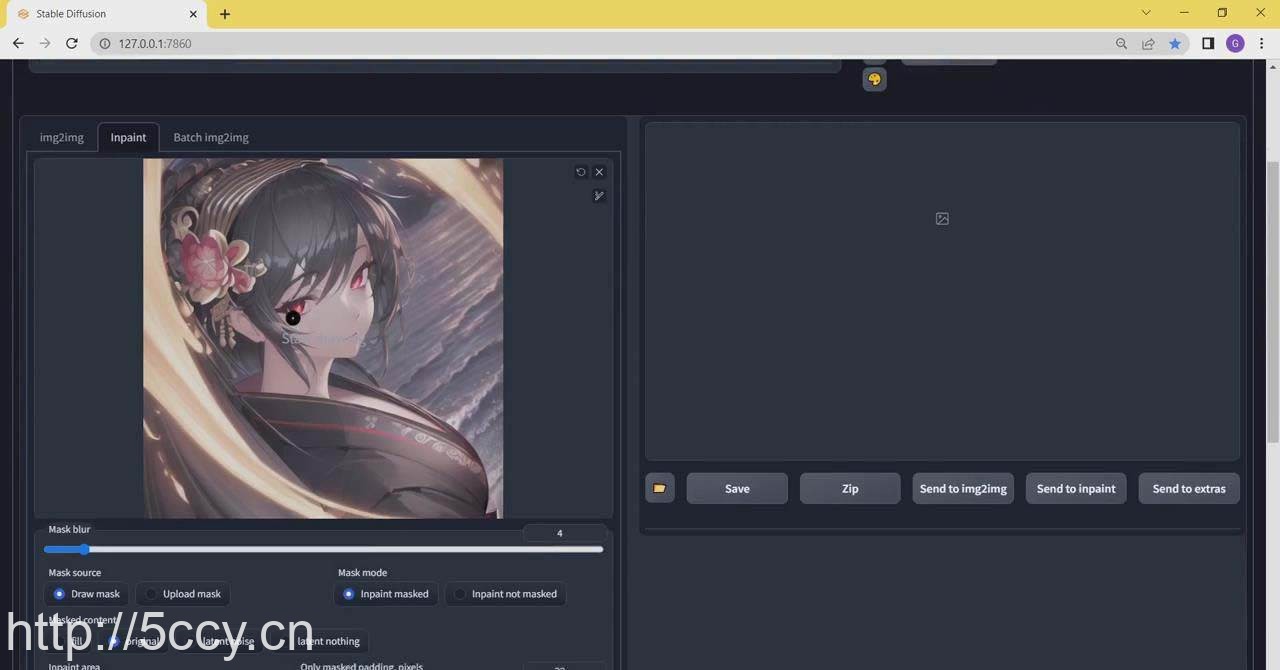This screenshot has height=670, width=1280.
Task: Open the brush size tool icon
Action: tap(599, 196)
